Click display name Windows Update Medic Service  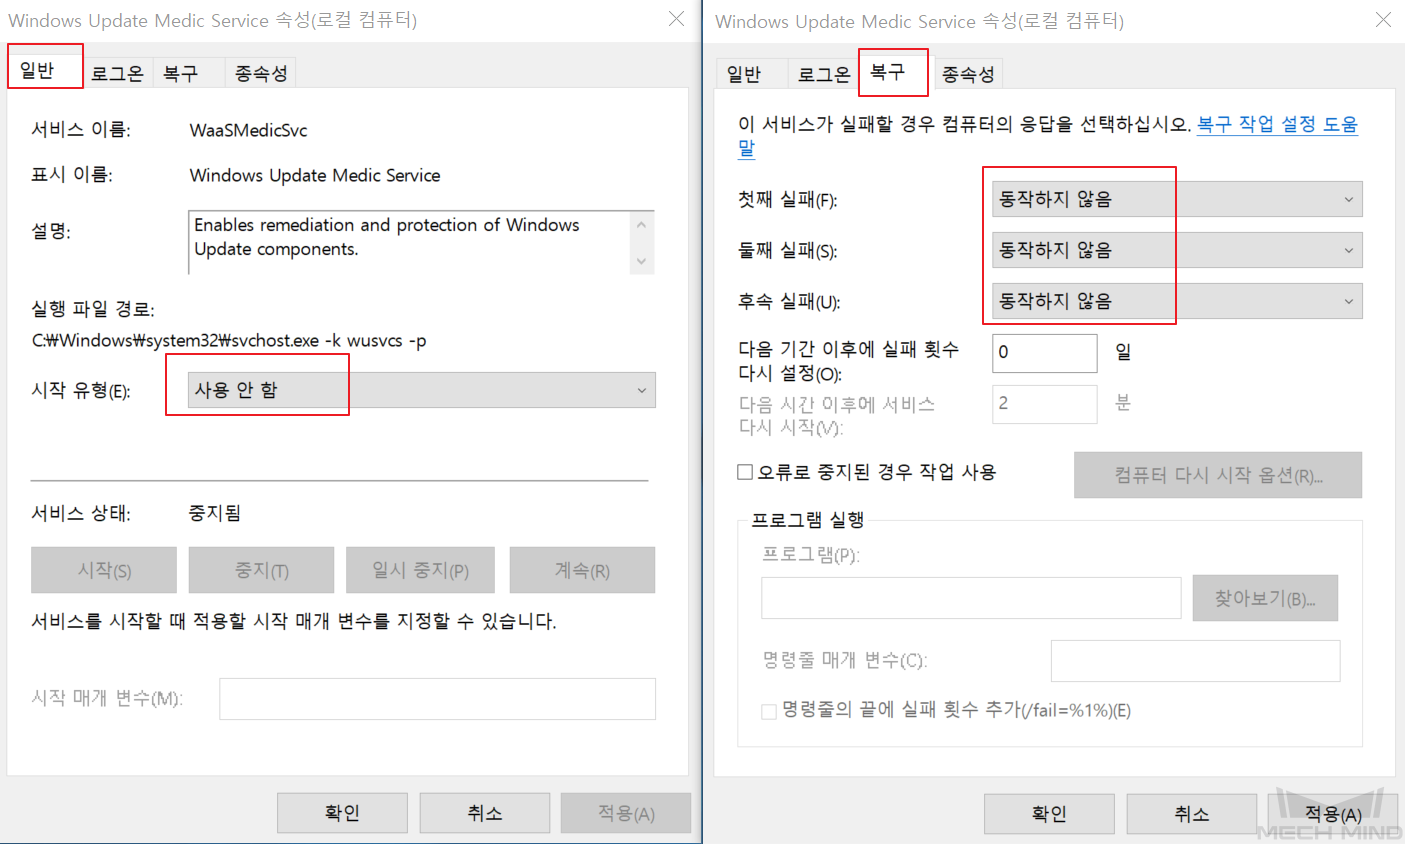tap(315, 175)
